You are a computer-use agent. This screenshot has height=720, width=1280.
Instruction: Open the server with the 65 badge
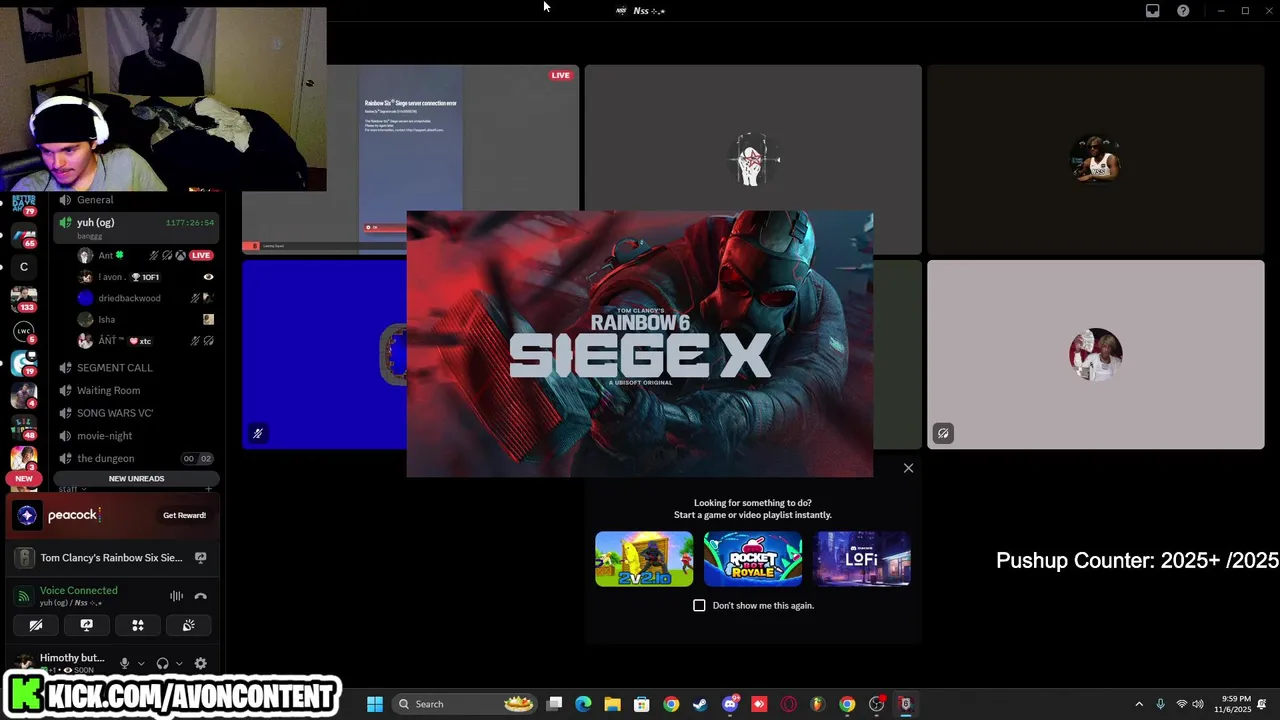(23, 237)
